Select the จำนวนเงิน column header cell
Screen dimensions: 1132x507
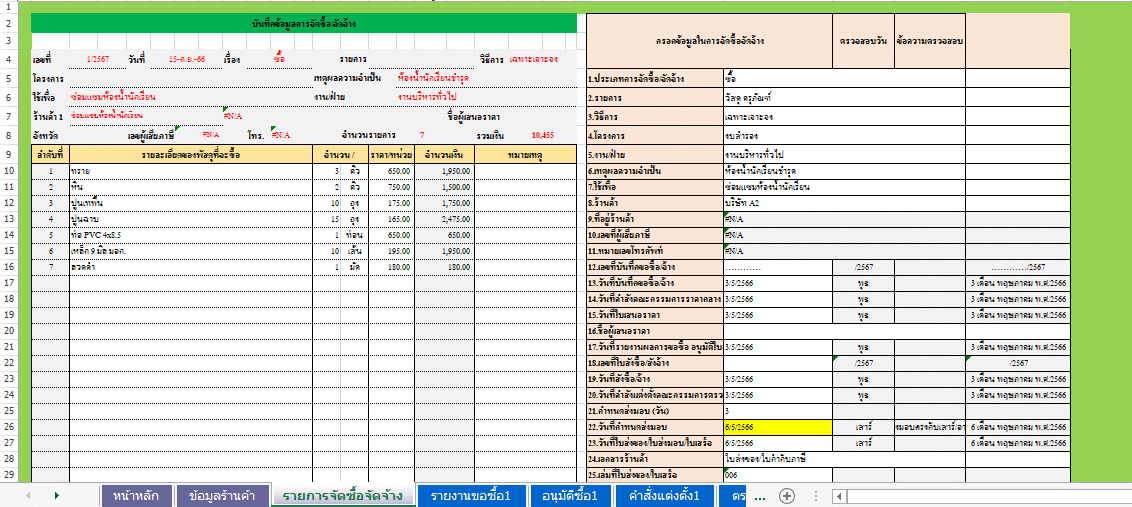coord(444,154)
